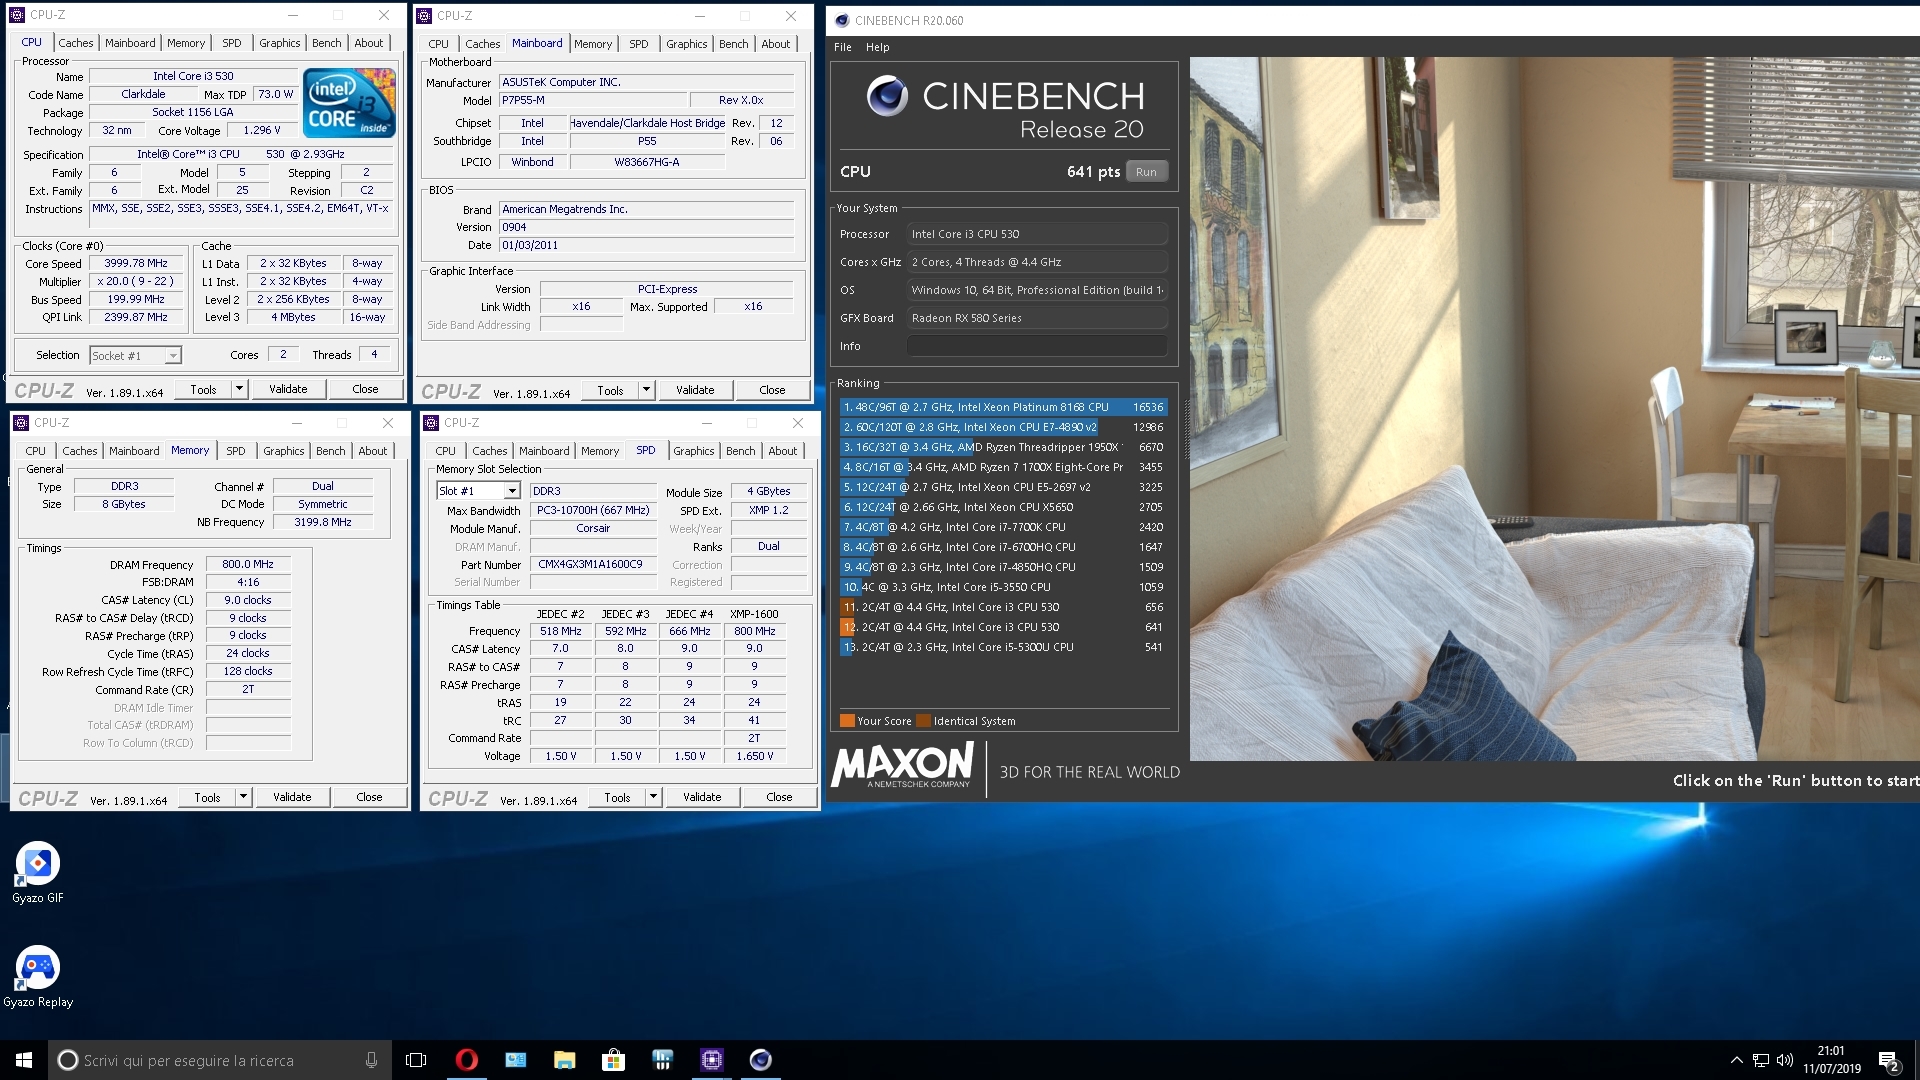
Task: Click the Intel Core i3 inside logo
Action: point(349,103)
